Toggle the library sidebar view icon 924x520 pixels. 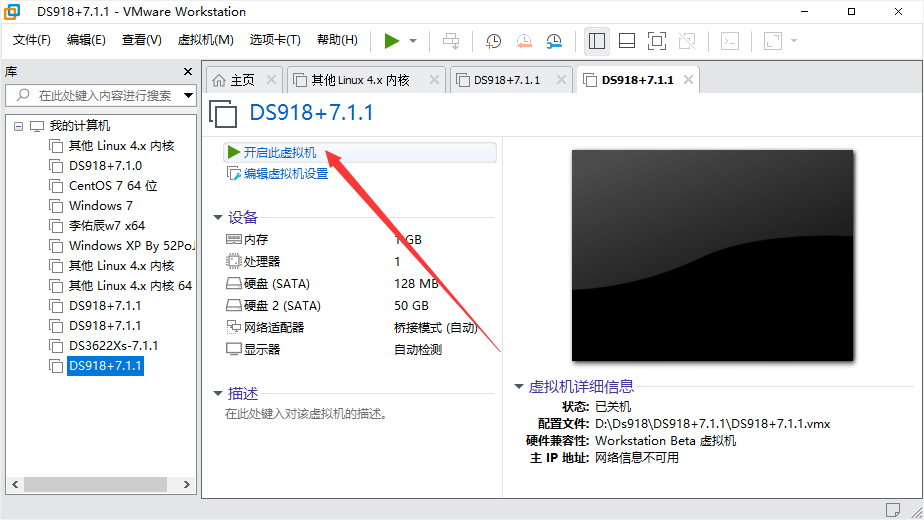[x=597, y=40]
